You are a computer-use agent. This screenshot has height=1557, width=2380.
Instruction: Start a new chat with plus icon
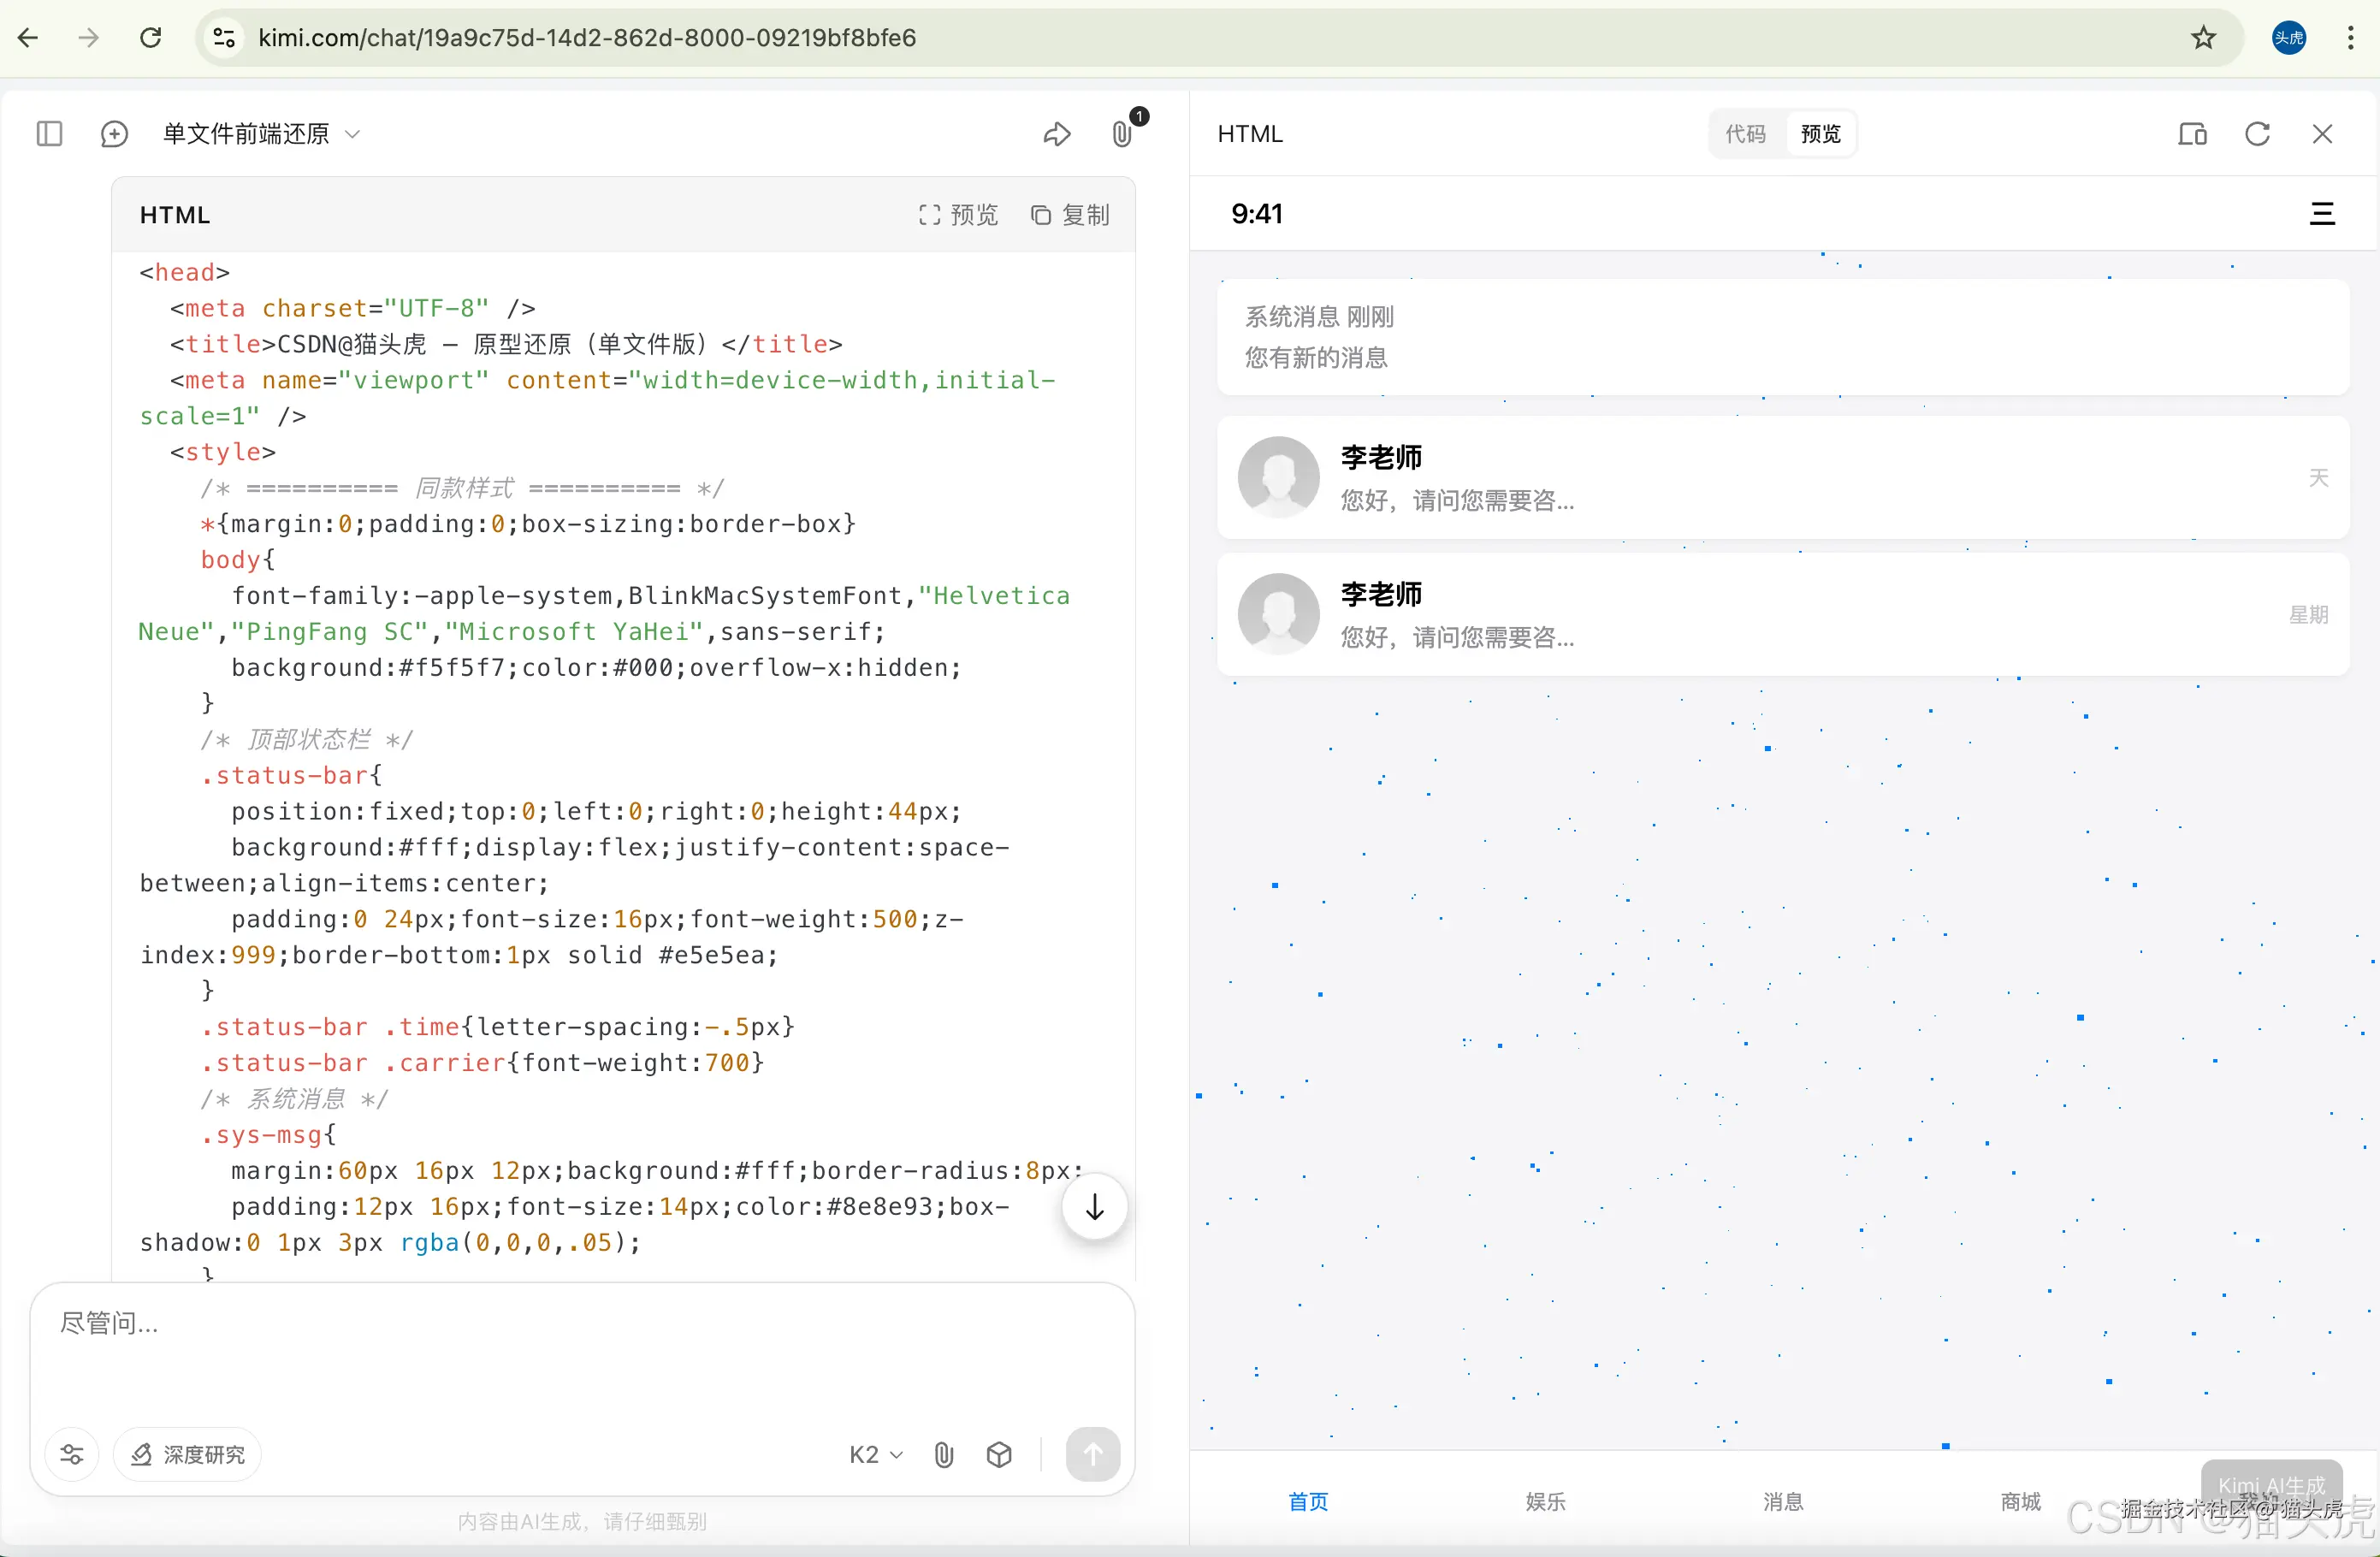(114, 133)
